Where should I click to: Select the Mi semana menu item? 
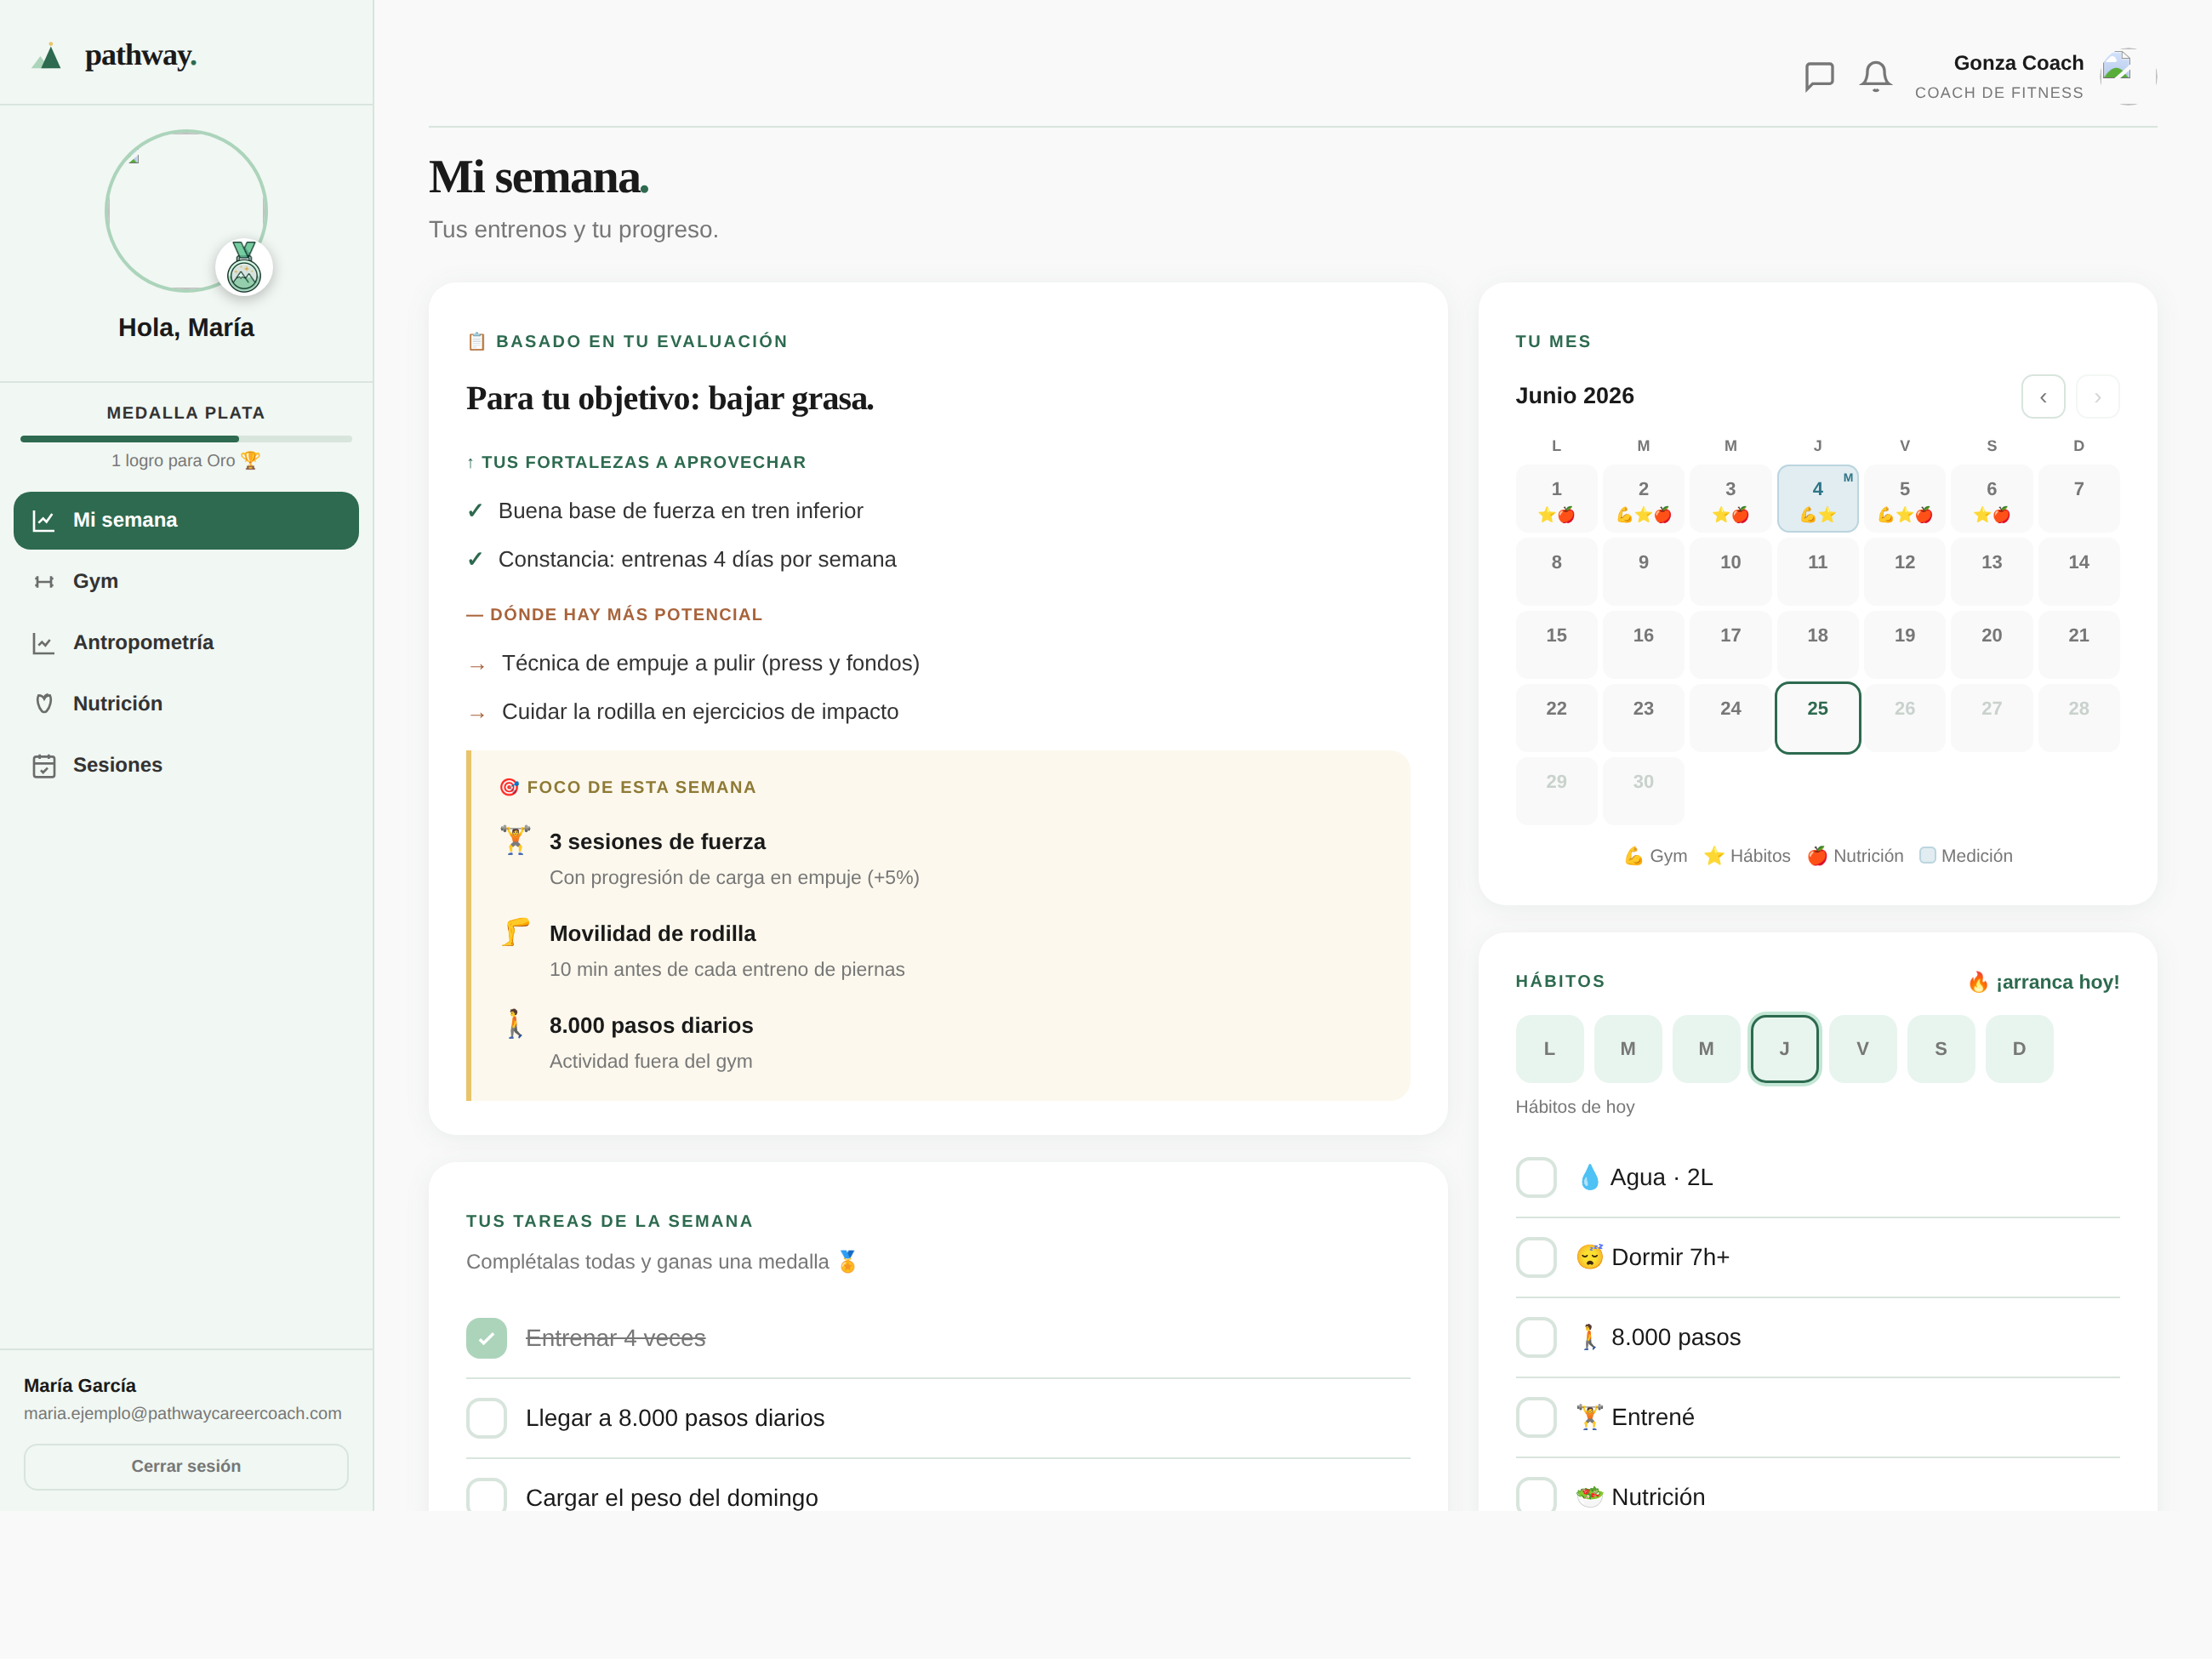tap(186, 520)
